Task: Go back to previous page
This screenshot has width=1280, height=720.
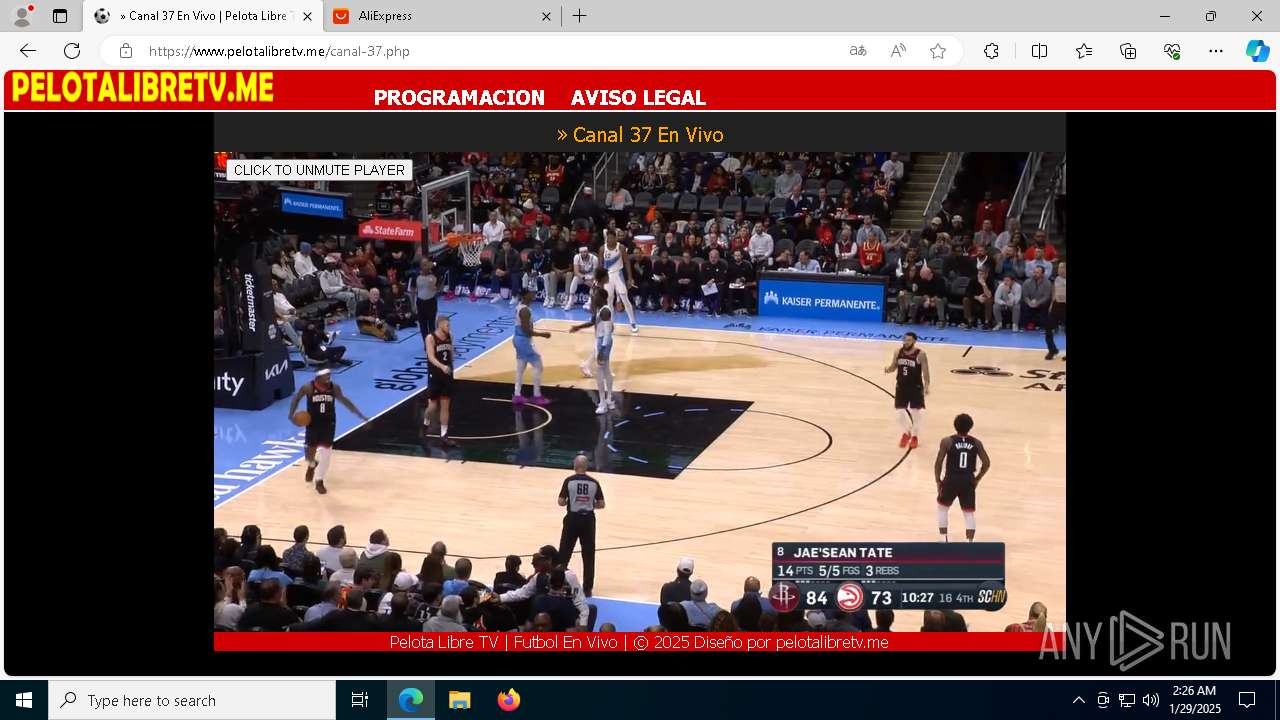Action: tap(28, 51)
